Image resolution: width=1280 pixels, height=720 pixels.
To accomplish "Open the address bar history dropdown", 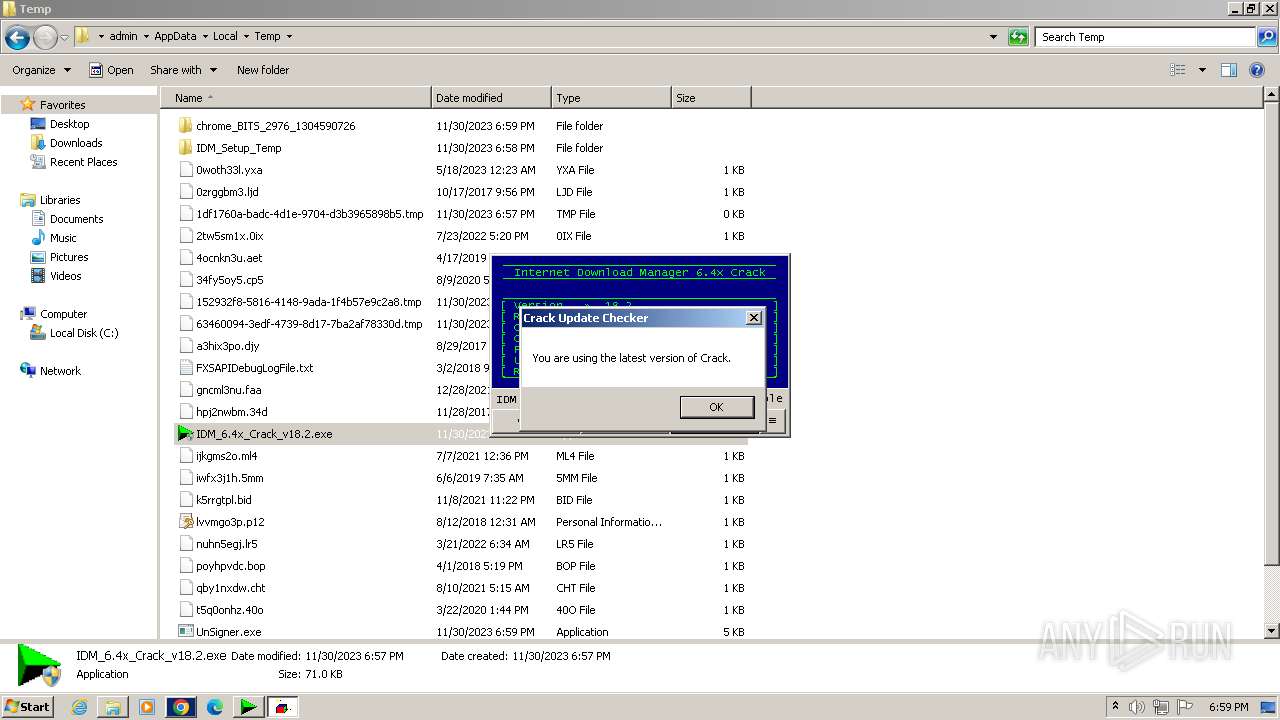I will (993, 37).
